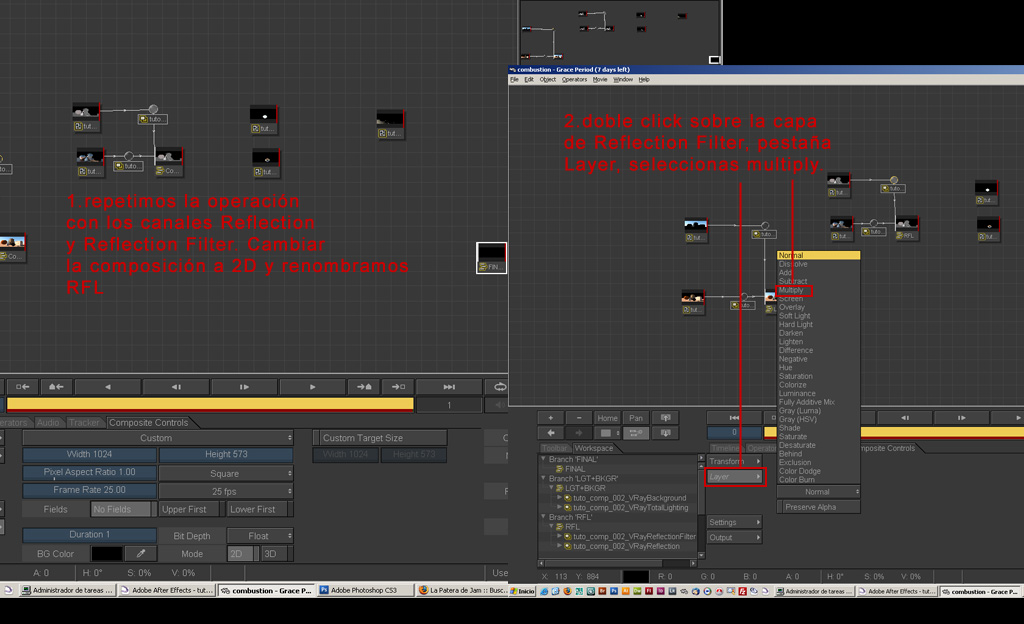The image size is (1024, 624).
Task: Step one frame forward in left transport
Action: click(x=244, y=387)
